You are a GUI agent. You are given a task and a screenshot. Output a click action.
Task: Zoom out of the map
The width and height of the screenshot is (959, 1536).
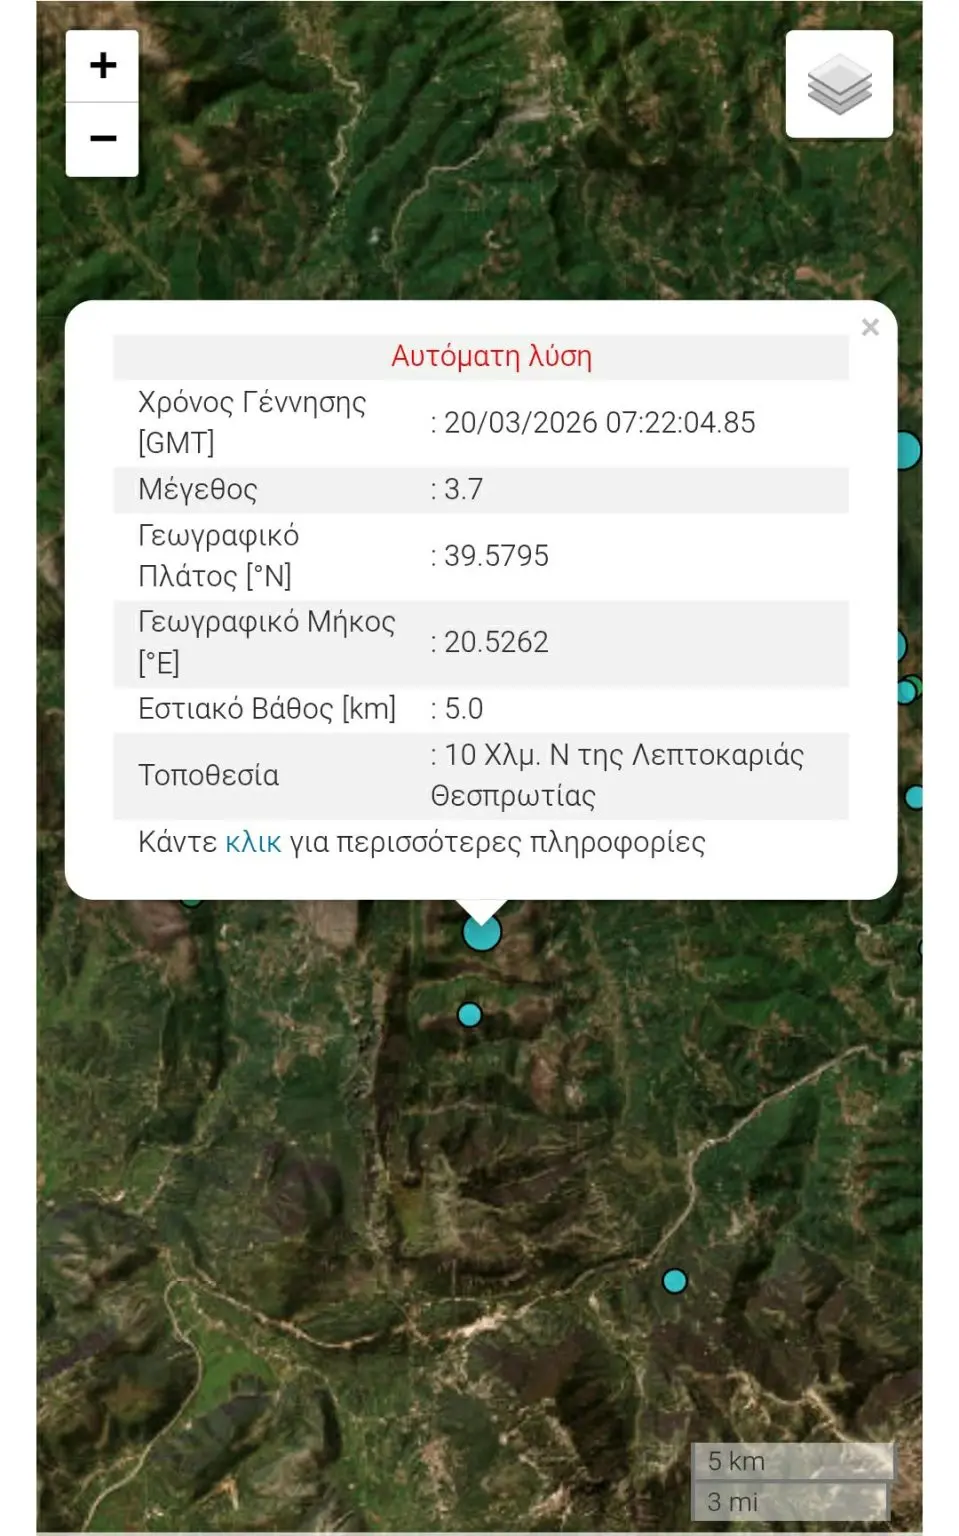(102, 139)
